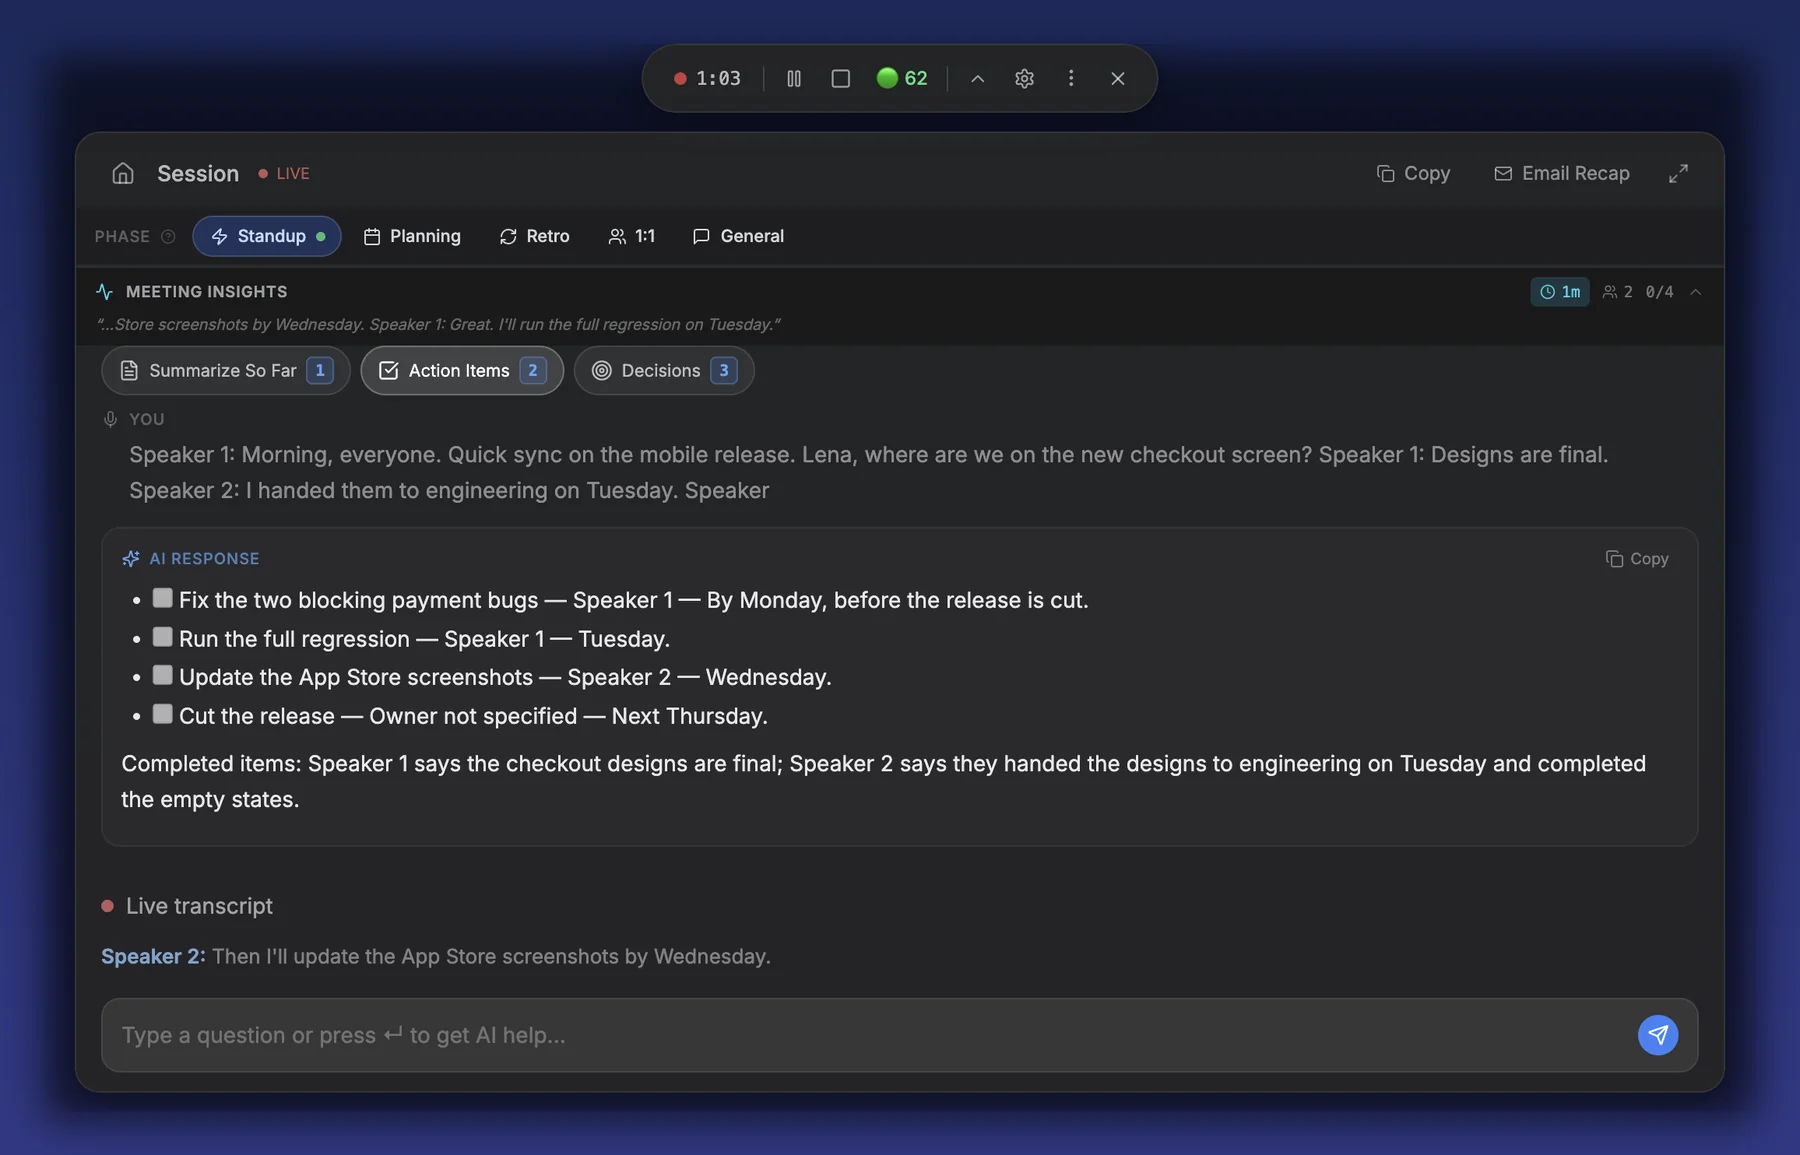The width and height of the screenshot is (1800, 1155).
Task: Click the Decisions quick prompt
Action: 664,370
